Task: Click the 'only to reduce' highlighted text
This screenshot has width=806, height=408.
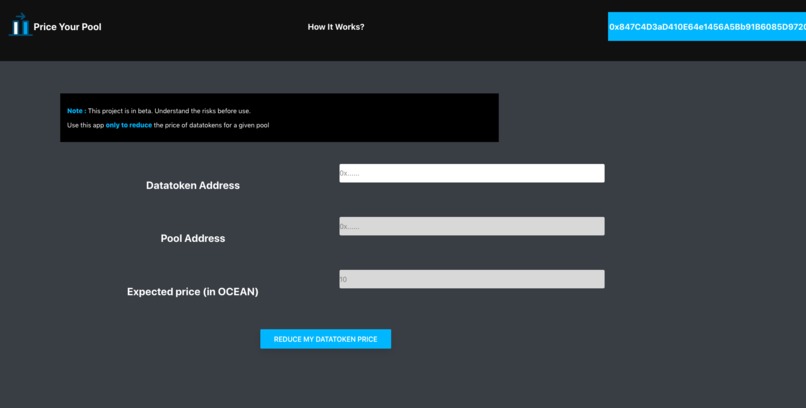Action: (129, 125)
